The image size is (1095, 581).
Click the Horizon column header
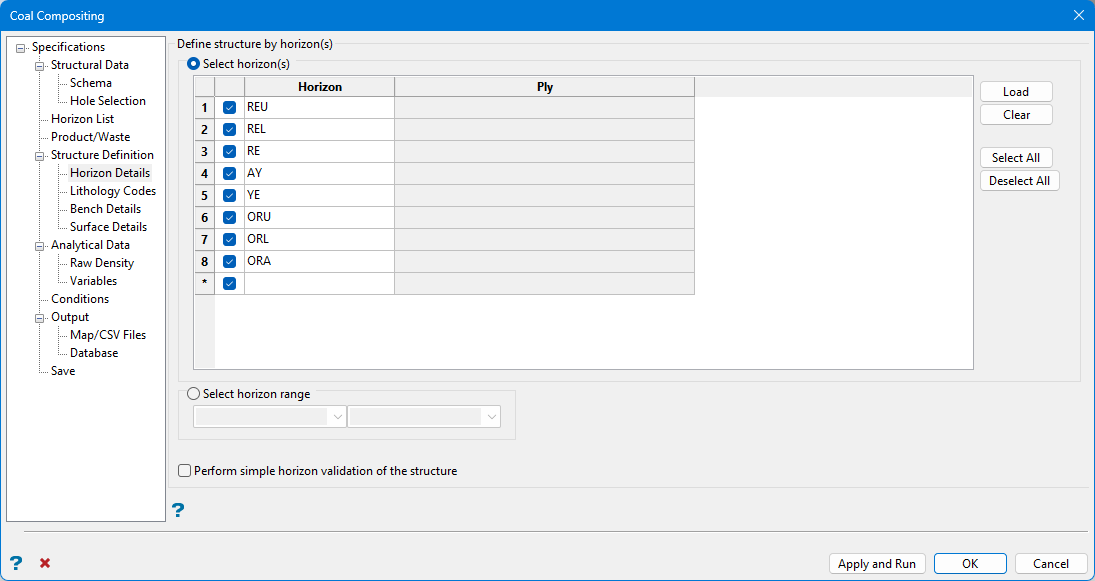tap(320, 87)
